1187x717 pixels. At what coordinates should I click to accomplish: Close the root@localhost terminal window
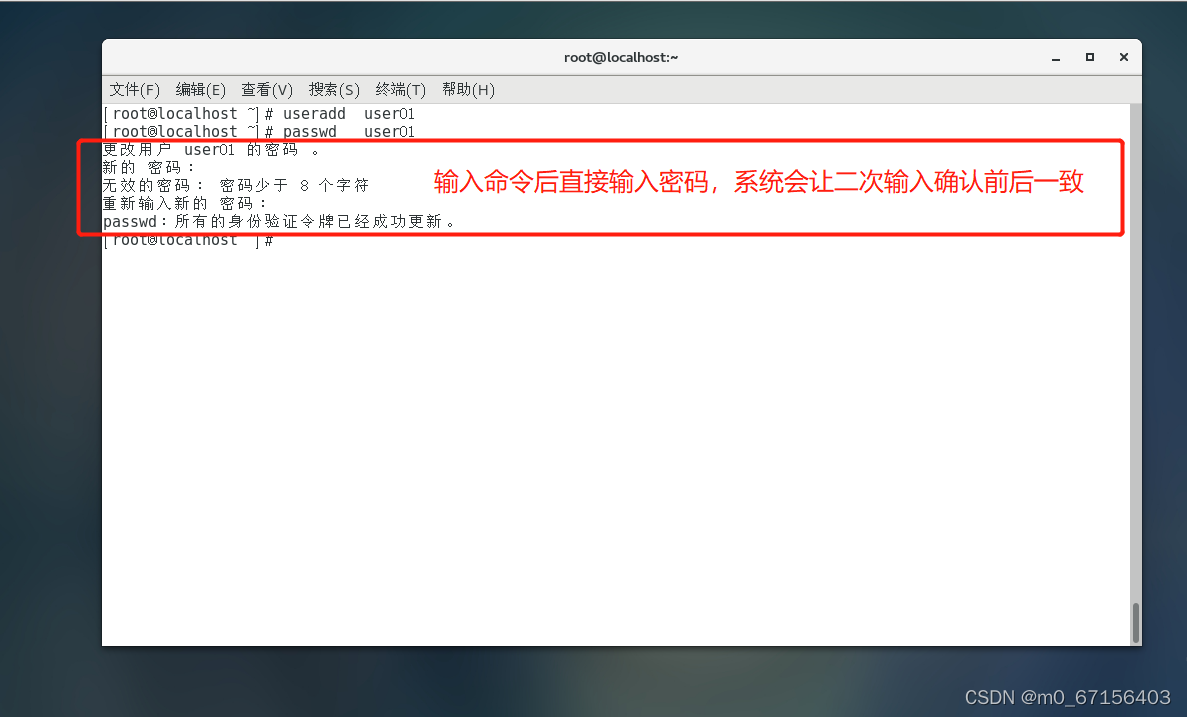pyautogui.click(x=1124, y=57)
